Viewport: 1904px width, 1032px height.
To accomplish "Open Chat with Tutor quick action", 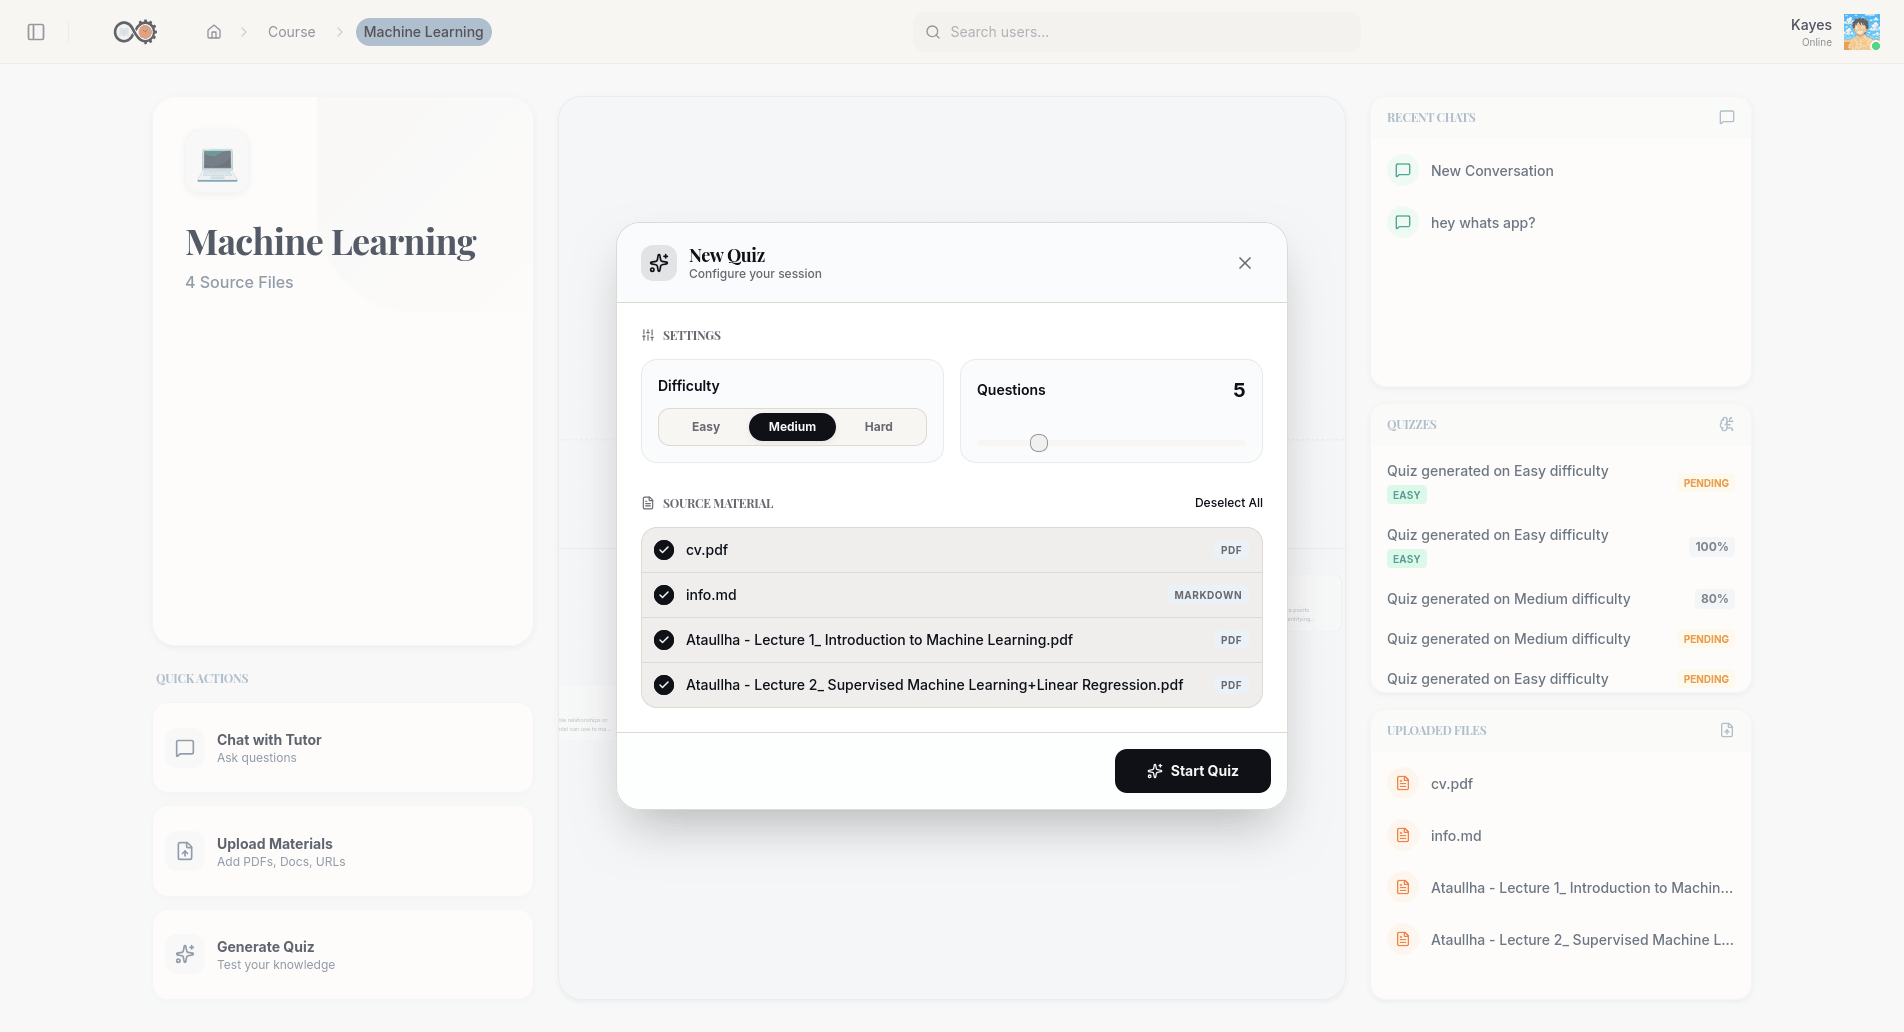I will coord(343,748).
